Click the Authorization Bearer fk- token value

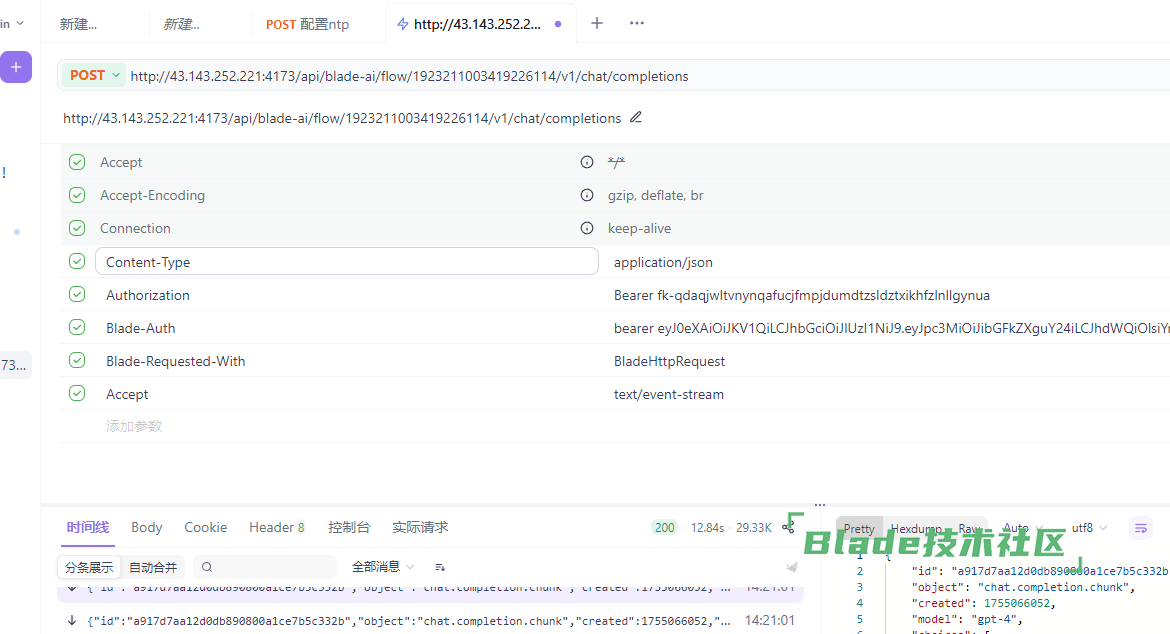click(801, 295)
